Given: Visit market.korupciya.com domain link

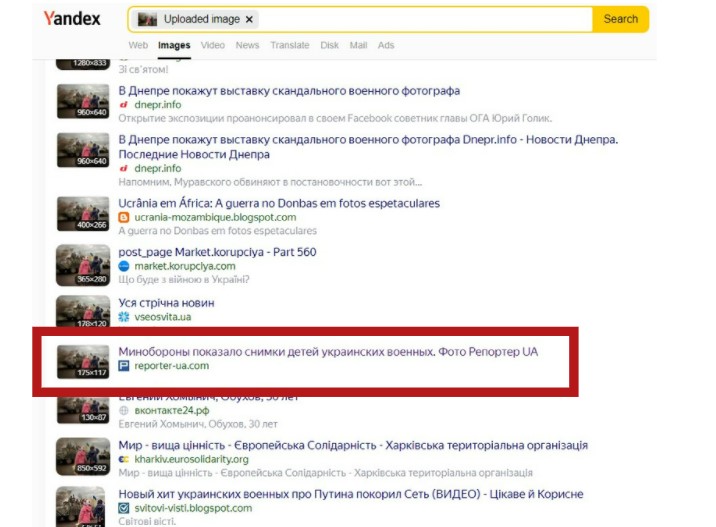Looking at the screenshot, I should pos(185,266).
